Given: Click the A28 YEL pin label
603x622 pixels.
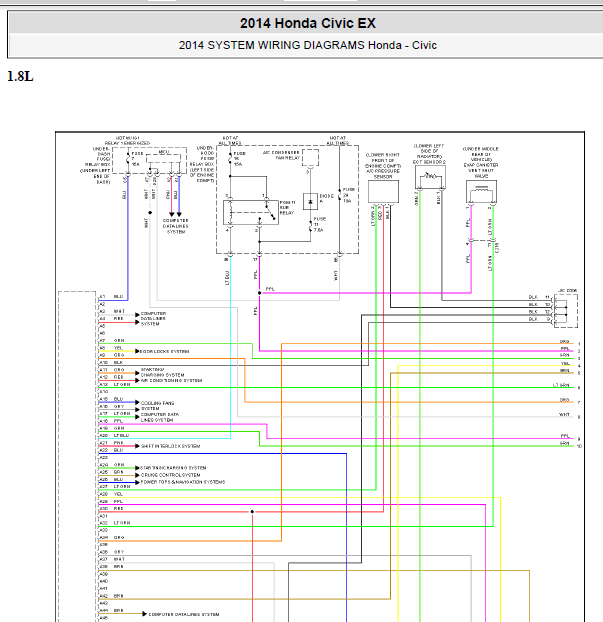Looking at the screenshot, I should (x=111, y=494).
